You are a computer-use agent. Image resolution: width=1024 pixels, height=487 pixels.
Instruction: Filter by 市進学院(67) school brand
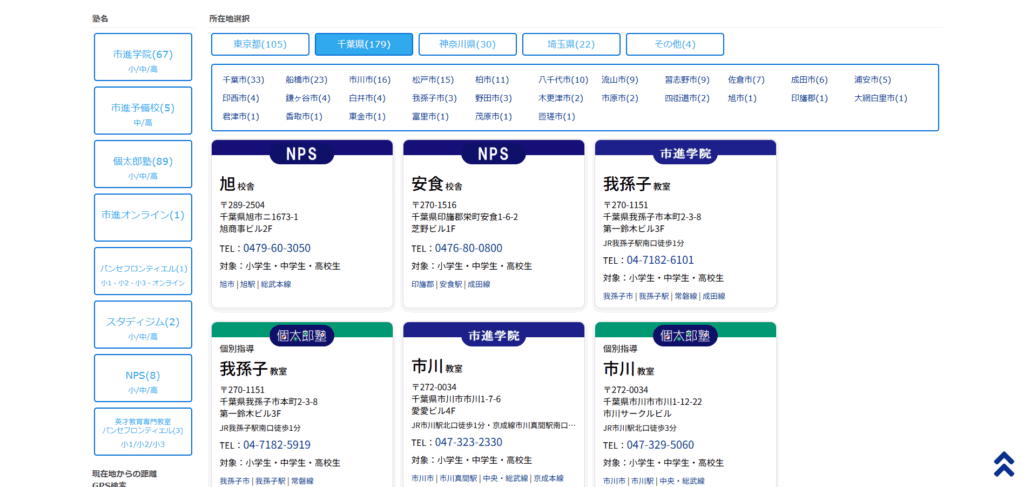pyautogui.click(x=143, y=57)
